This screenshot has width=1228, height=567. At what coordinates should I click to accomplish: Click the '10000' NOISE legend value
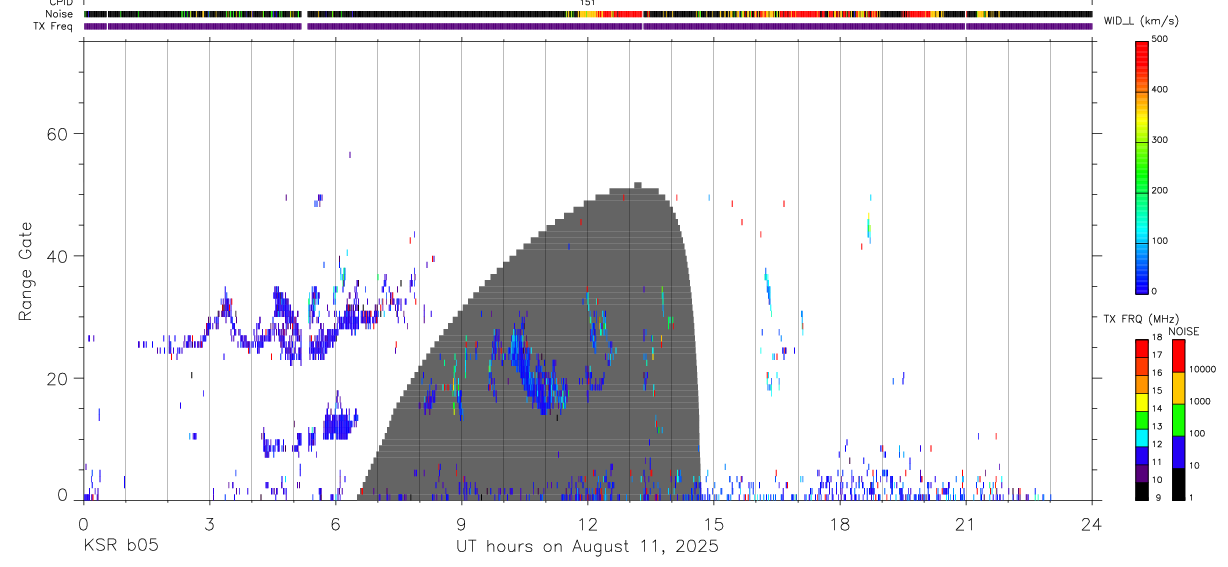1202,369
